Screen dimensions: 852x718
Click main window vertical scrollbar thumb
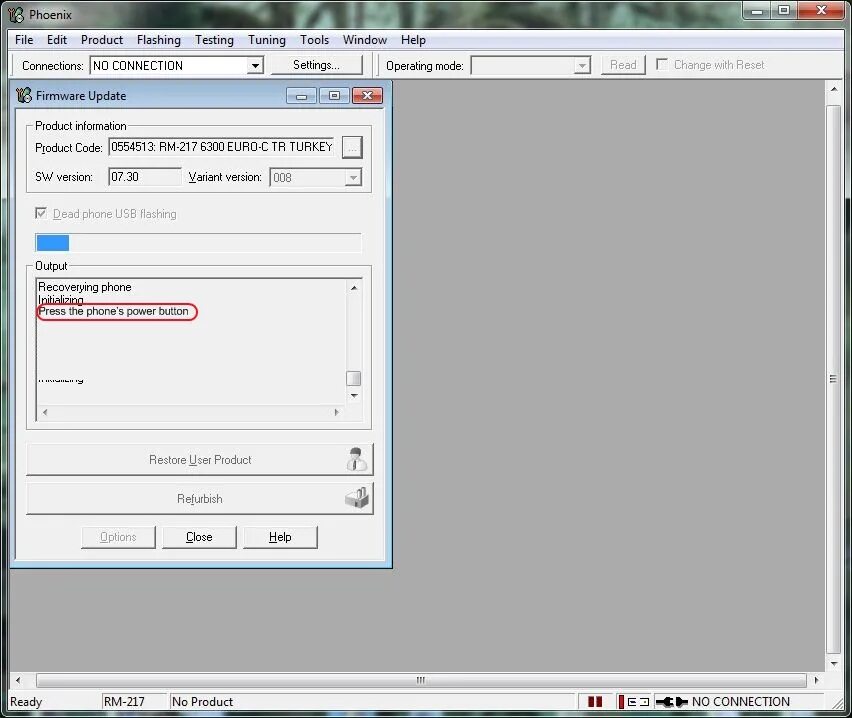834,379
